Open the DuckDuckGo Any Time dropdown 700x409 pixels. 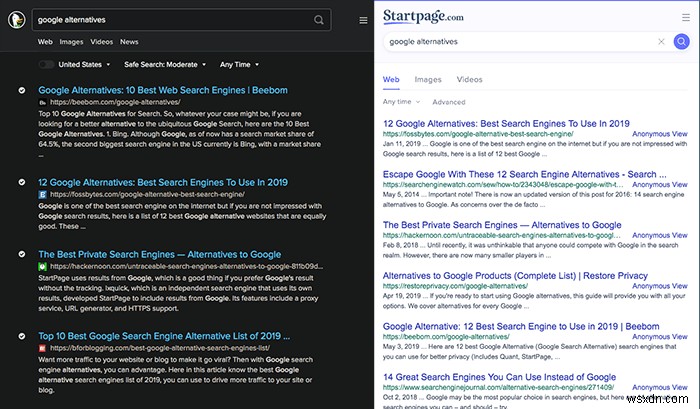coord(237,64)
